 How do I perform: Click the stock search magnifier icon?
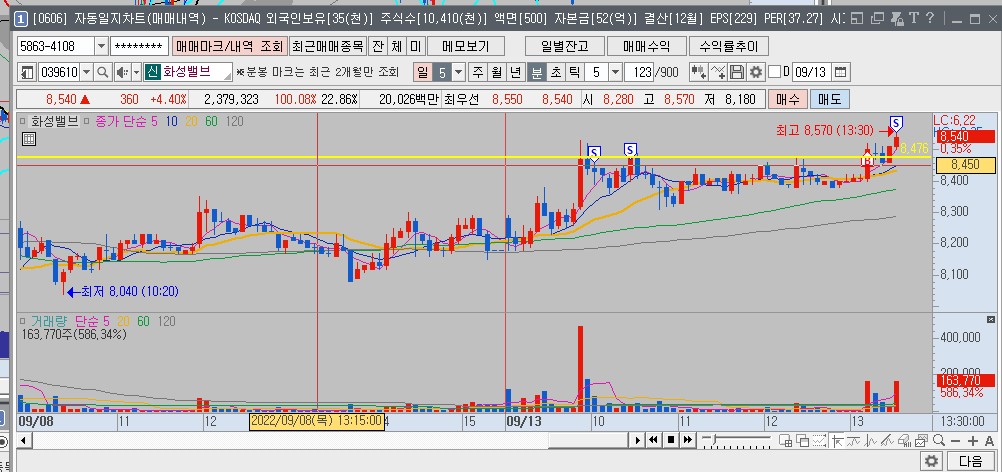(102, 72)
